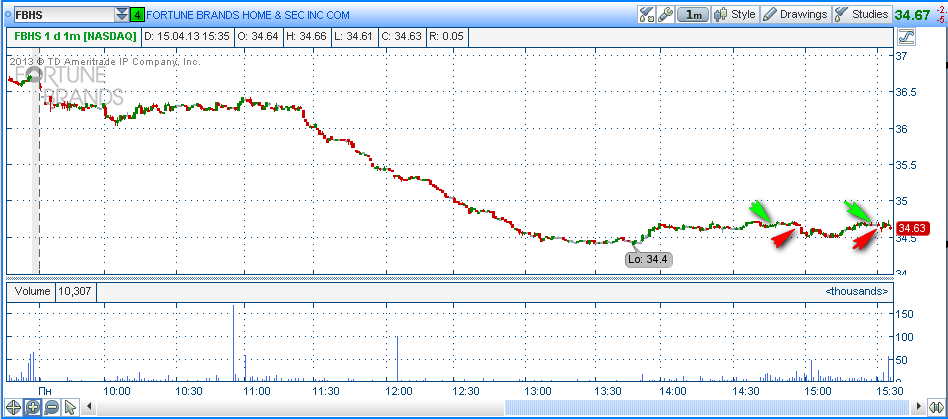Image resolution: width=948 pixels, height=419 pixels.
Task: Click the left scroll arrow on time scrollbar
Action: coord(90,407)
